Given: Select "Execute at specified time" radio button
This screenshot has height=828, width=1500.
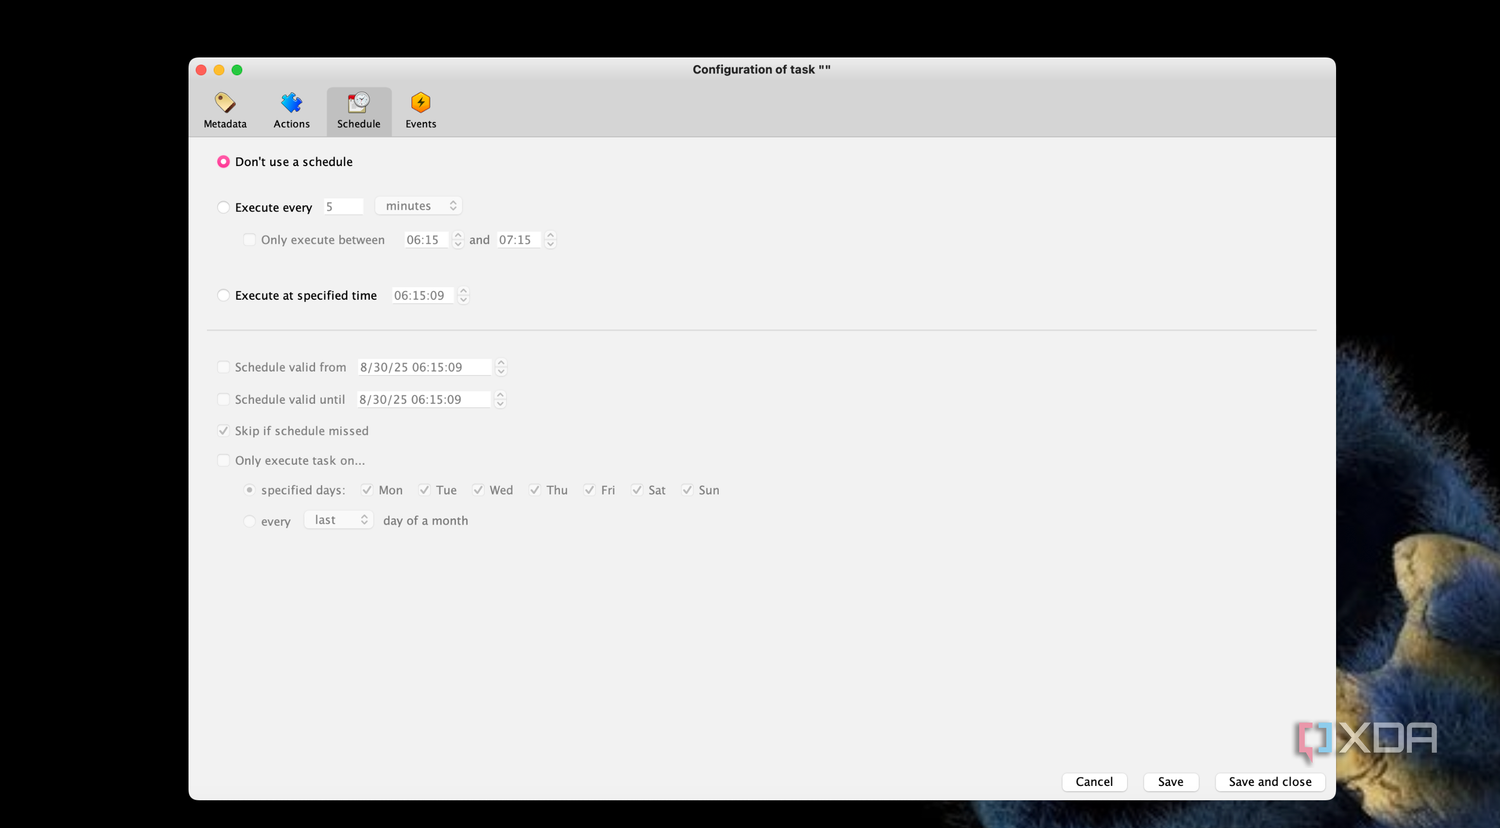Looking at the screenshot, I should (x=223, y=296).
